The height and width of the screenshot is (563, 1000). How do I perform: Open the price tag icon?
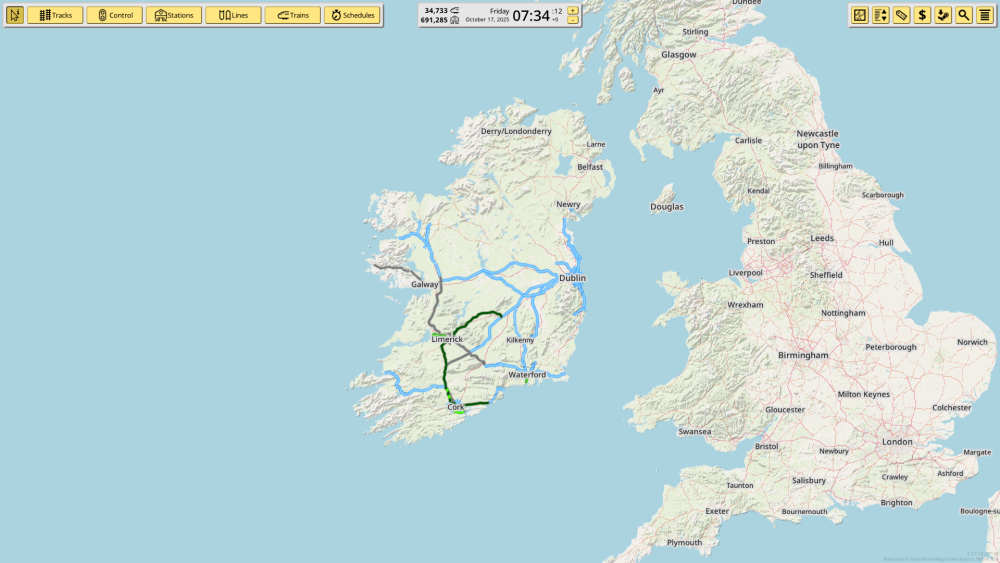(901, 15)
